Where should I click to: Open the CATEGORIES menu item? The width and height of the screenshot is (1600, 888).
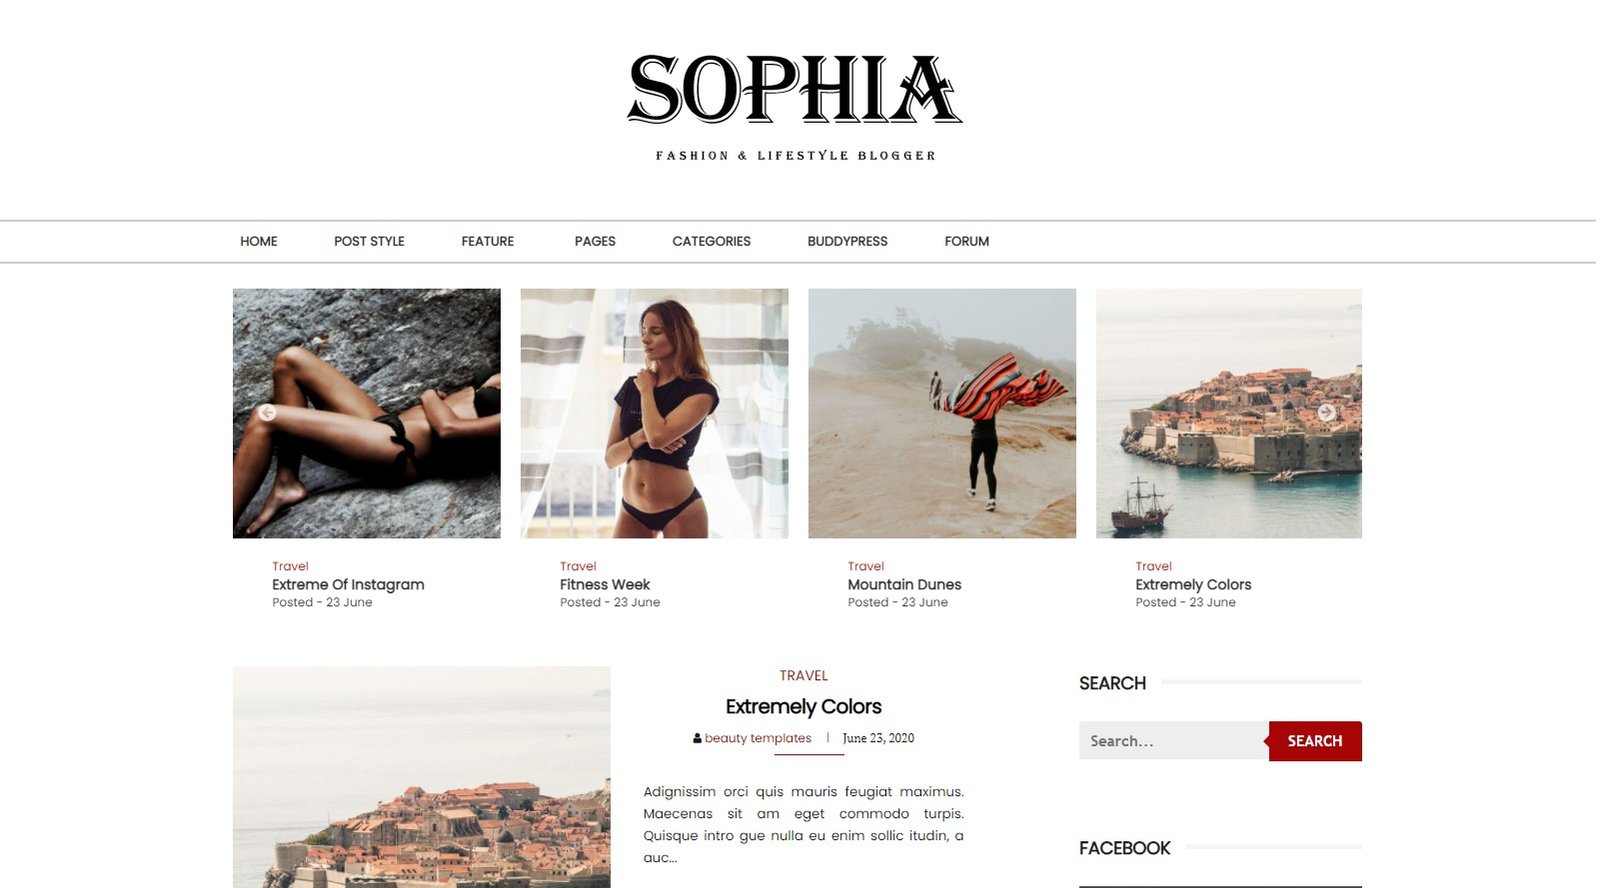point(711,242)
